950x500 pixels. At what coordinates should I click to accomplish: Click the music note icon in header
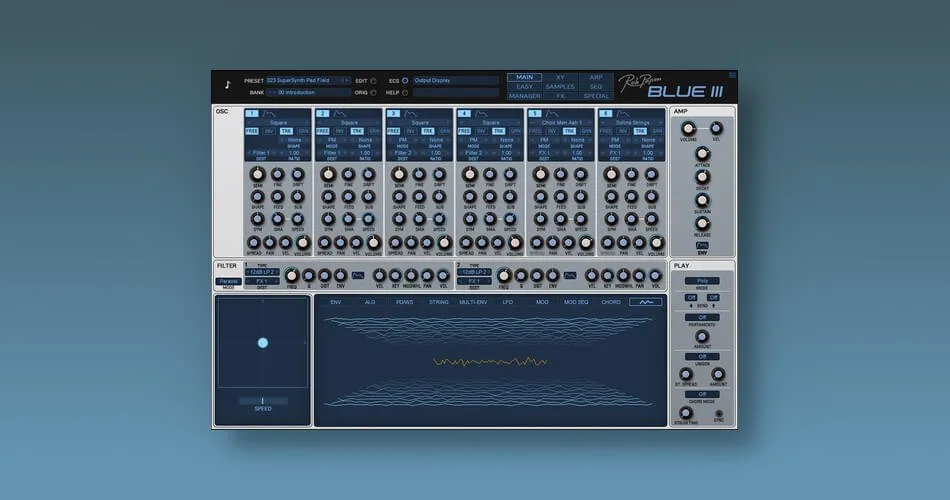point(227,85)
